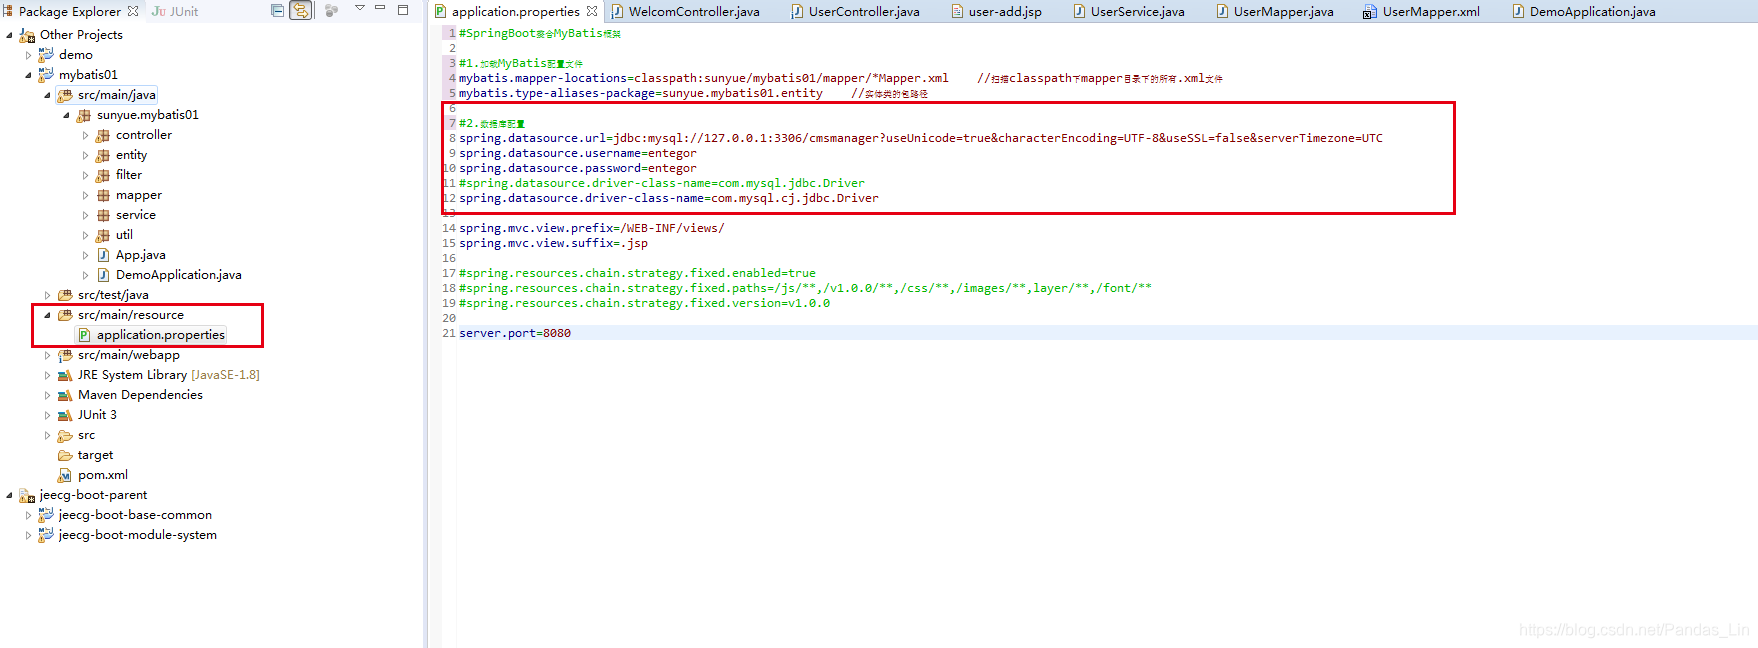Select the src/main/java source folder

[116, 95]
